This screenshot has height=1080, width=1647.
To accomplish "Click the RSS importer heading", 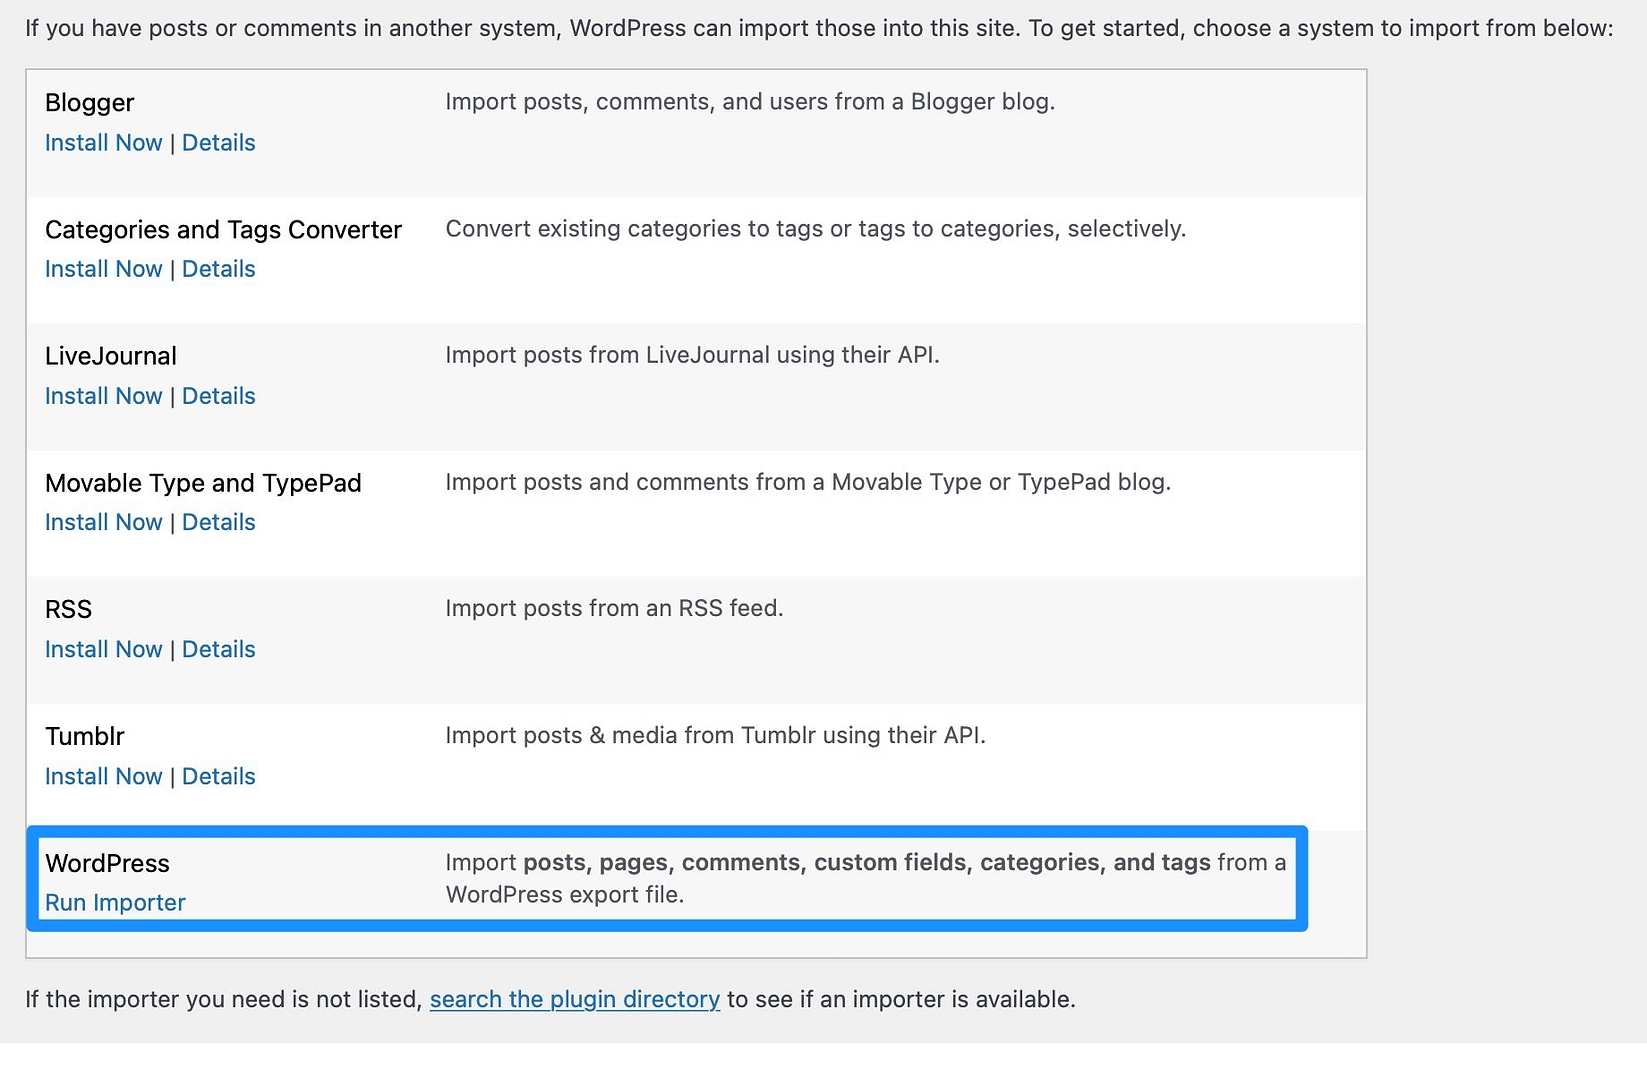I will pos(68,610).
